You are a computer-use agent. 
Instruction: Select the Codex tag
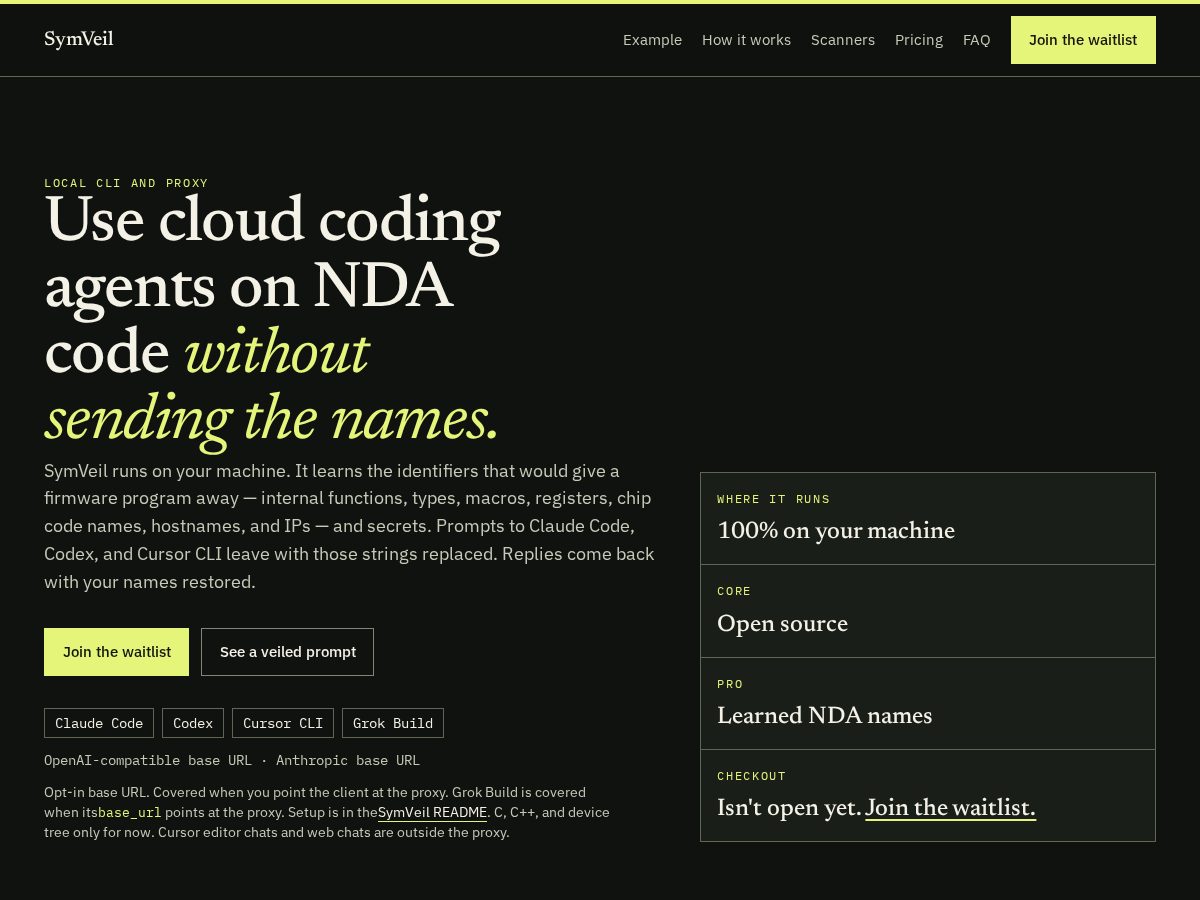(x=193, y=723)
